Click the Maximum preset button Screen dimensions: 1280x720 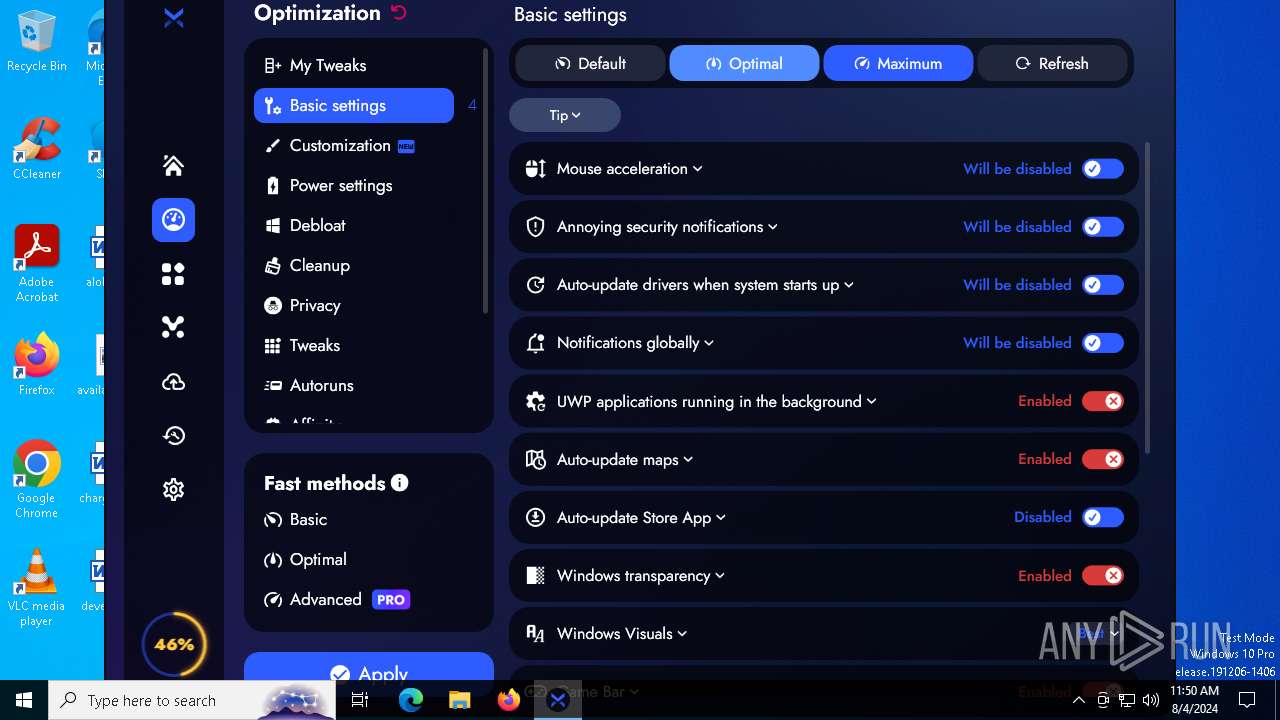pyautogui.click(x=898, y=63)
